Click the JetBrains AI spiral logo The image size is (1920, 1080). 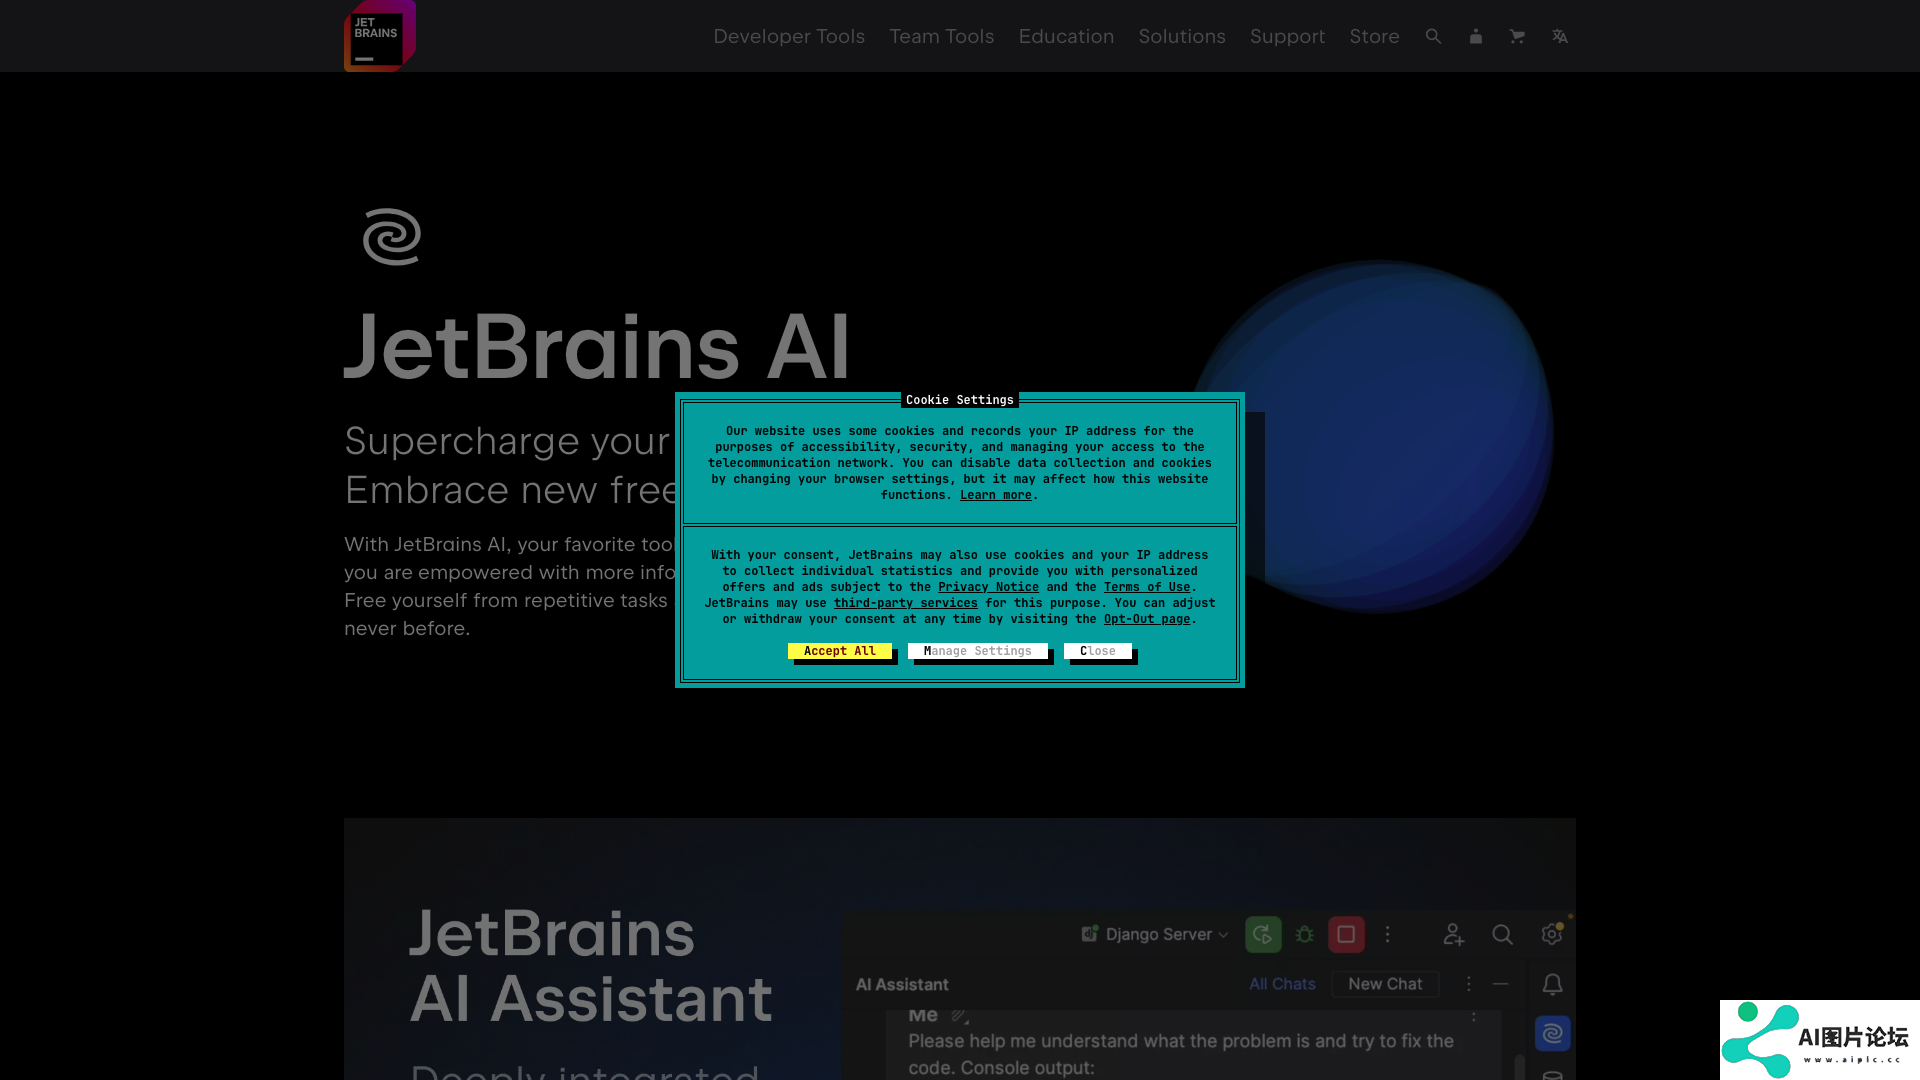[392, 237]
